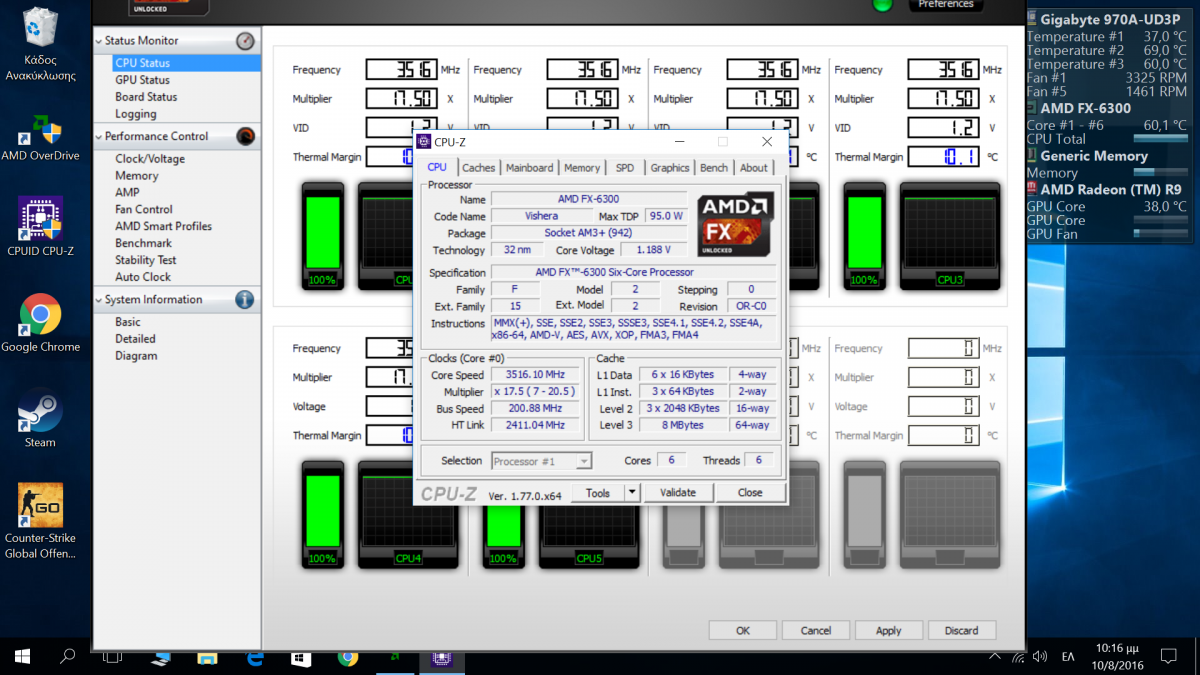Open Microsoft Edge from the taskbar

pyautogui.click(x=254, y=657)
